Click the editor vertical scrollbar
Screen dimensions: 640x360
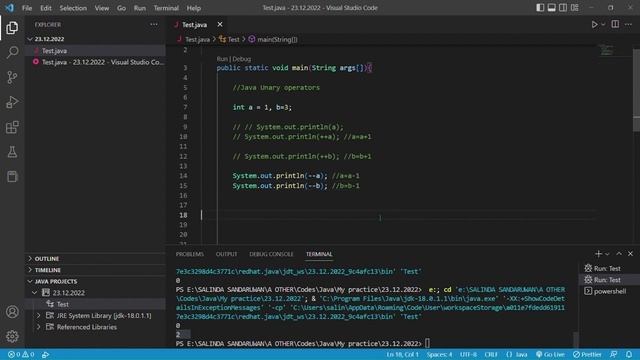(x=636, y=90)
